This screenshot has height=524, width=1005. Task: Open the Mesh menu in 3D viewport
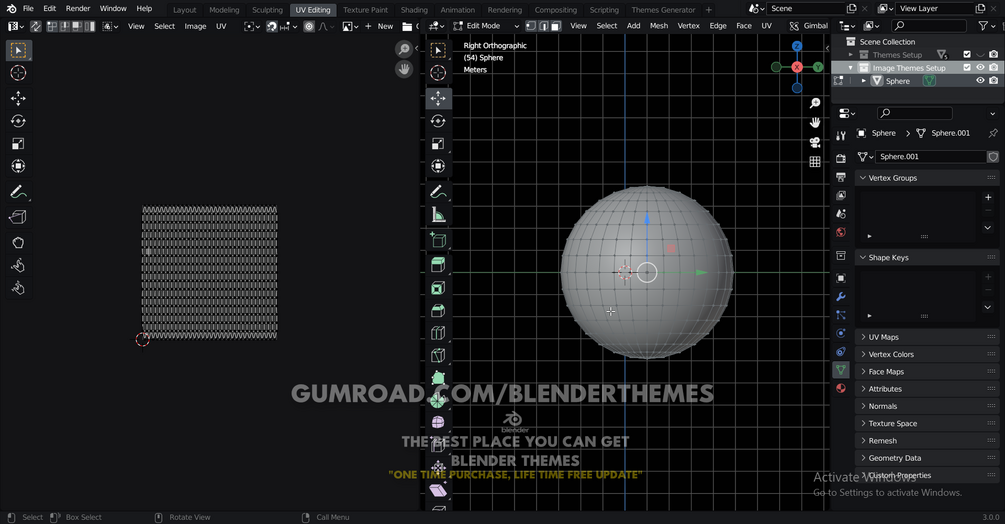point(659,26)
